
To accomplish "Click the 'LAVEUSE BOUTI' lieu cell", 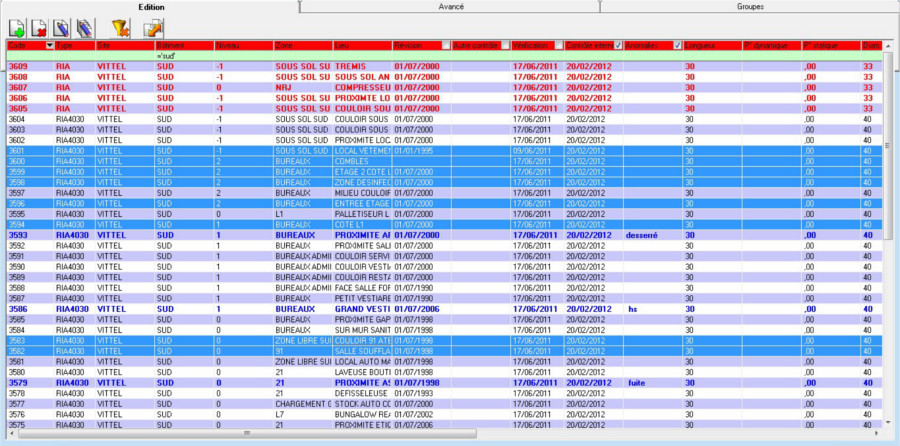I will click(x=362, y=372).
